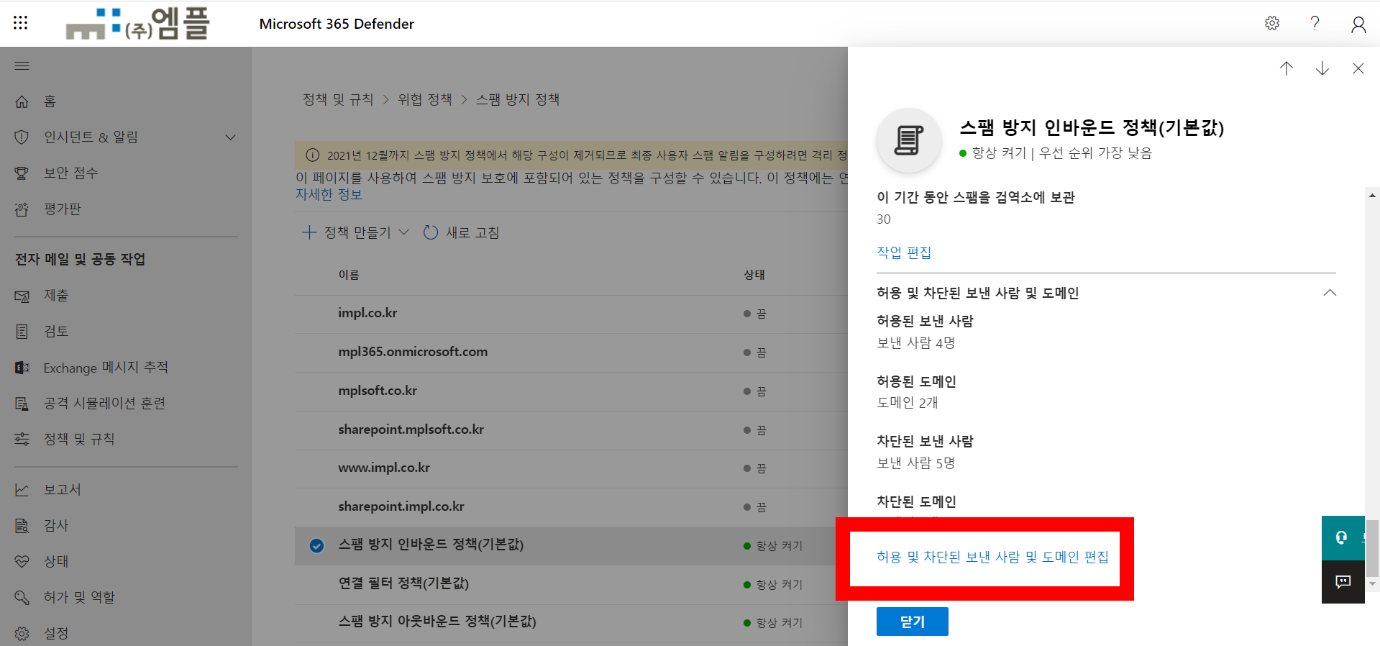This screenshot has height=646, width=1380.
Task: Select the 스팸 방지 아웃바운드 정책(기본값) row
Action: 571,622
